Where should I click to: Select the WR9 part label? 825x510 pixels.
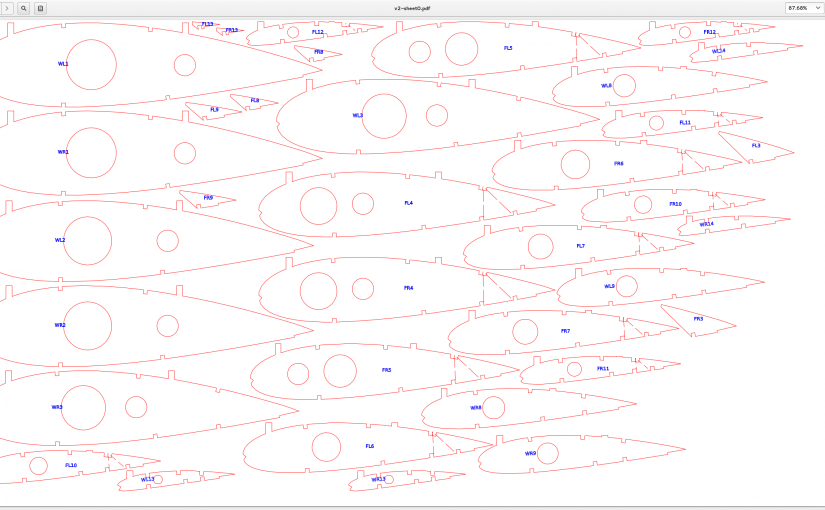(531, 453)
